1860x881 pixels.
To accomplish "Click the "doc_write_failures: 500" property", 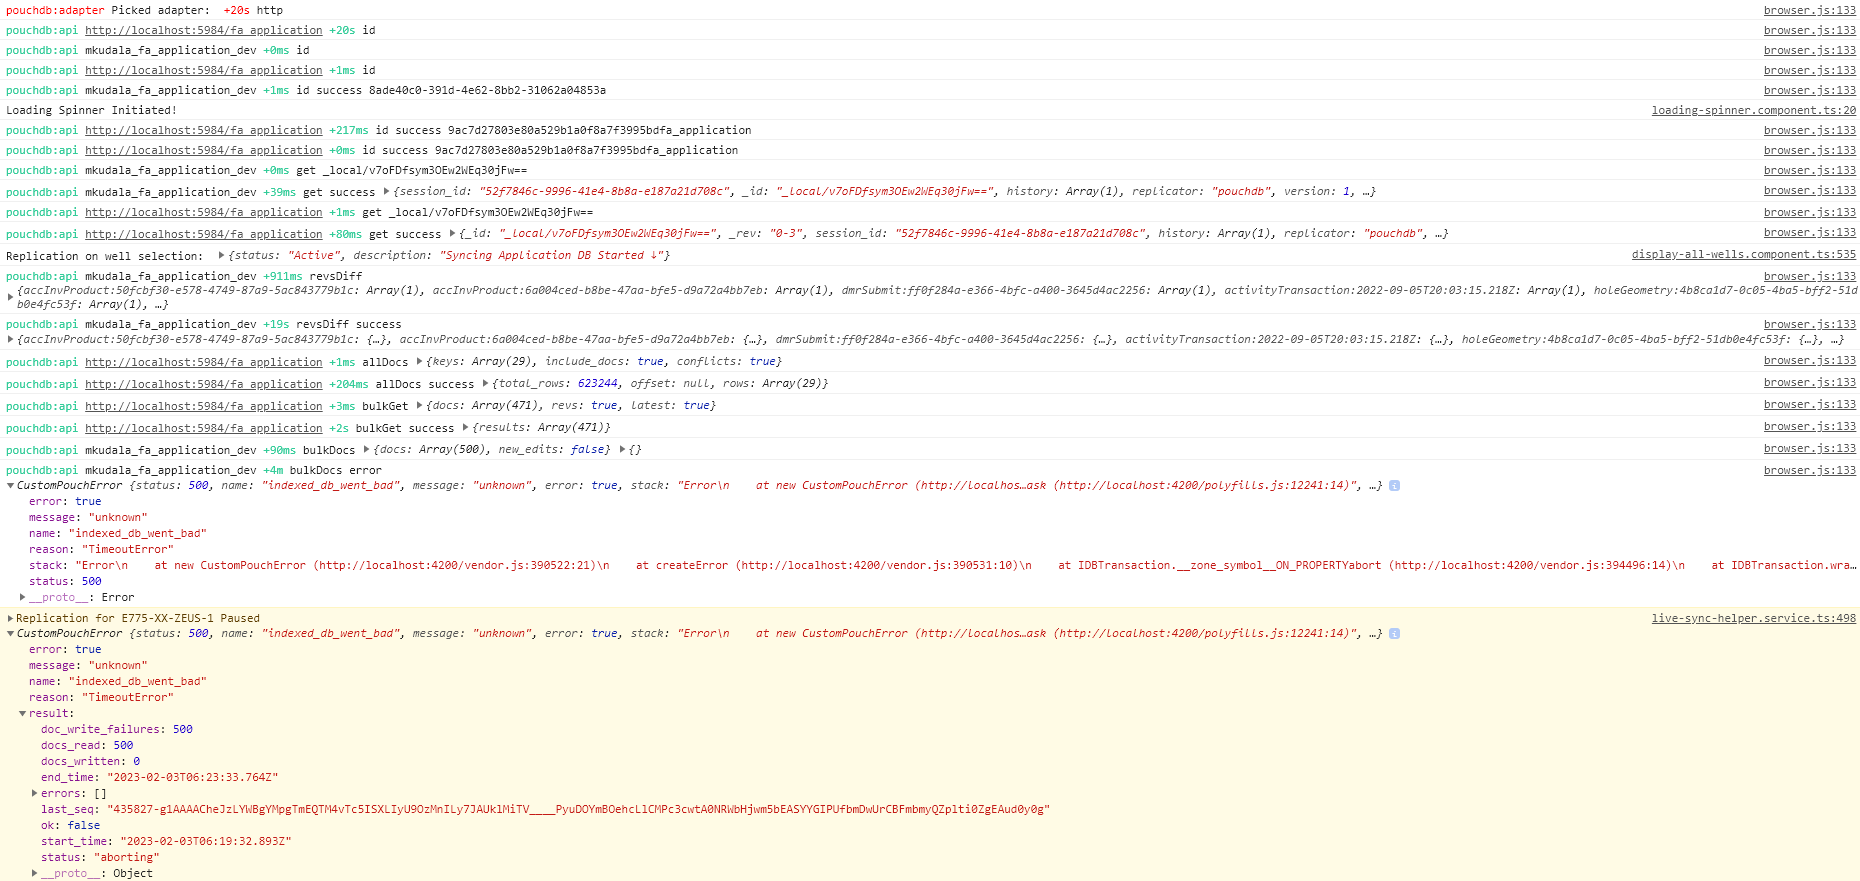I will pos(117,729).
